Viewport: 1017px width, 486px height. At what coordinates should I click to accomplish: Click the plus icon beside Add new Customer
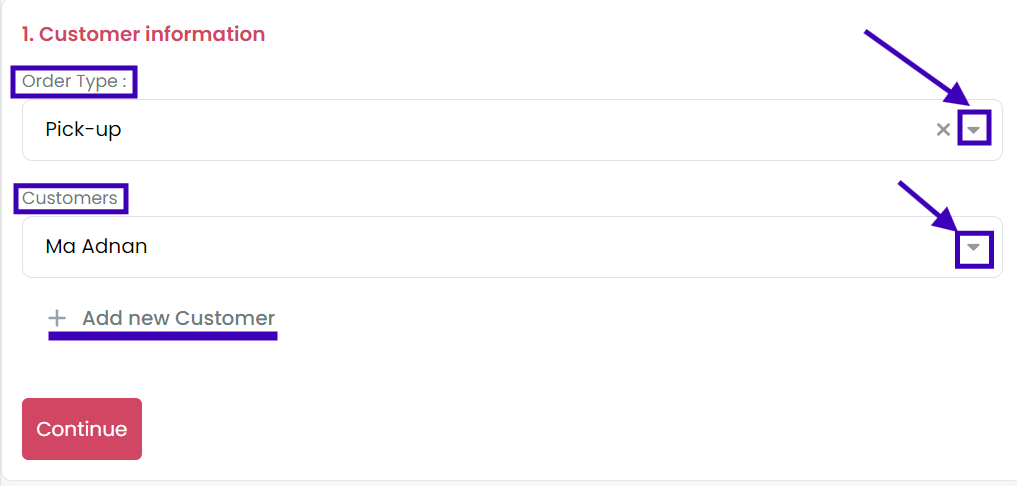[x=57, y=318]
